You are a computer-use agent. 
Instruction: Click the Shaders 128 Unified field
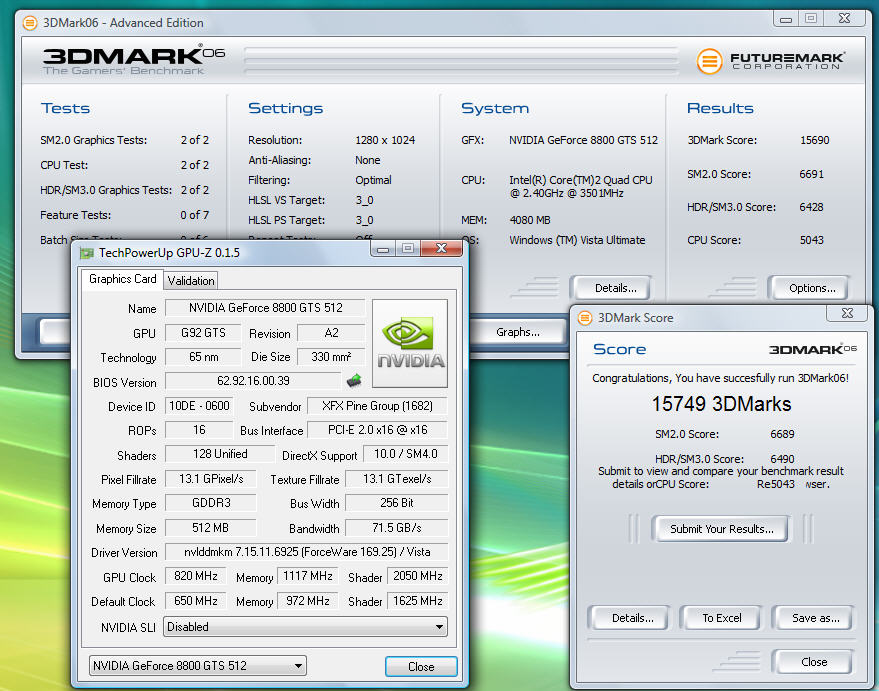tap(220, 454)
